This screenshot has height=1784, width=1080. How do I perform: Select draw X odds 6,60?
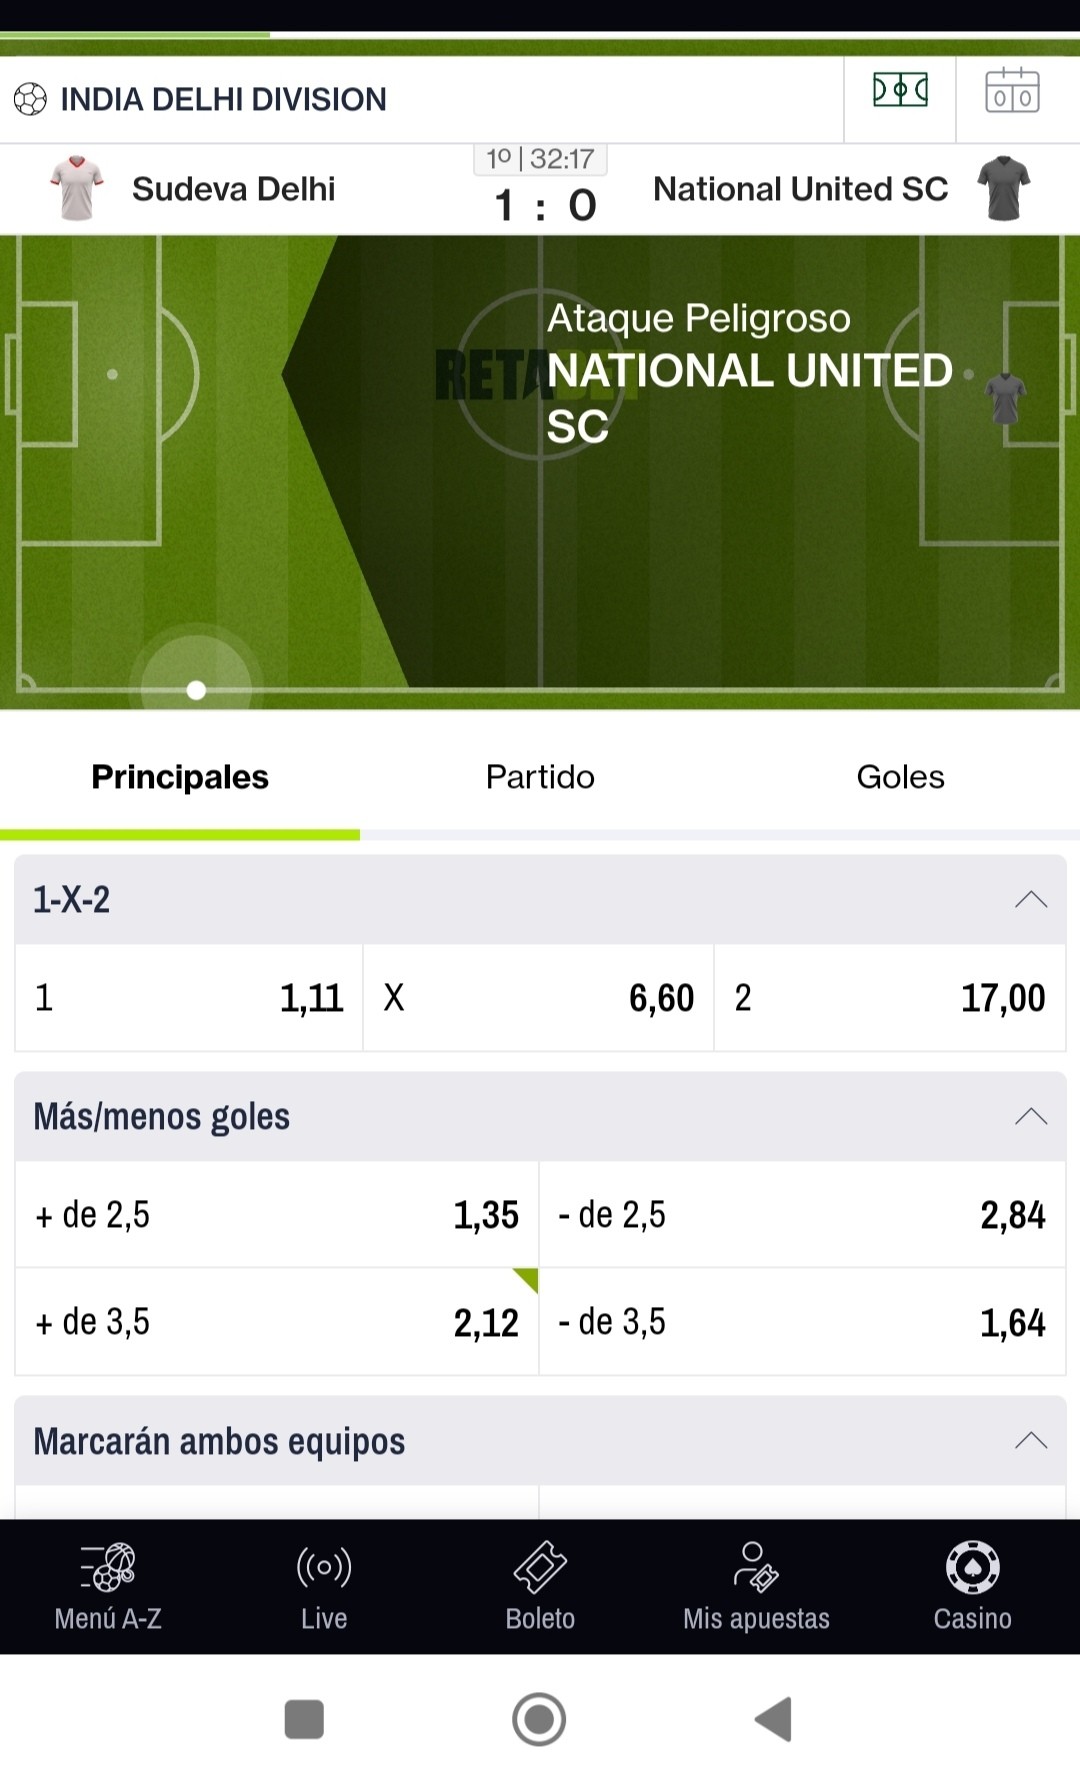539,998
